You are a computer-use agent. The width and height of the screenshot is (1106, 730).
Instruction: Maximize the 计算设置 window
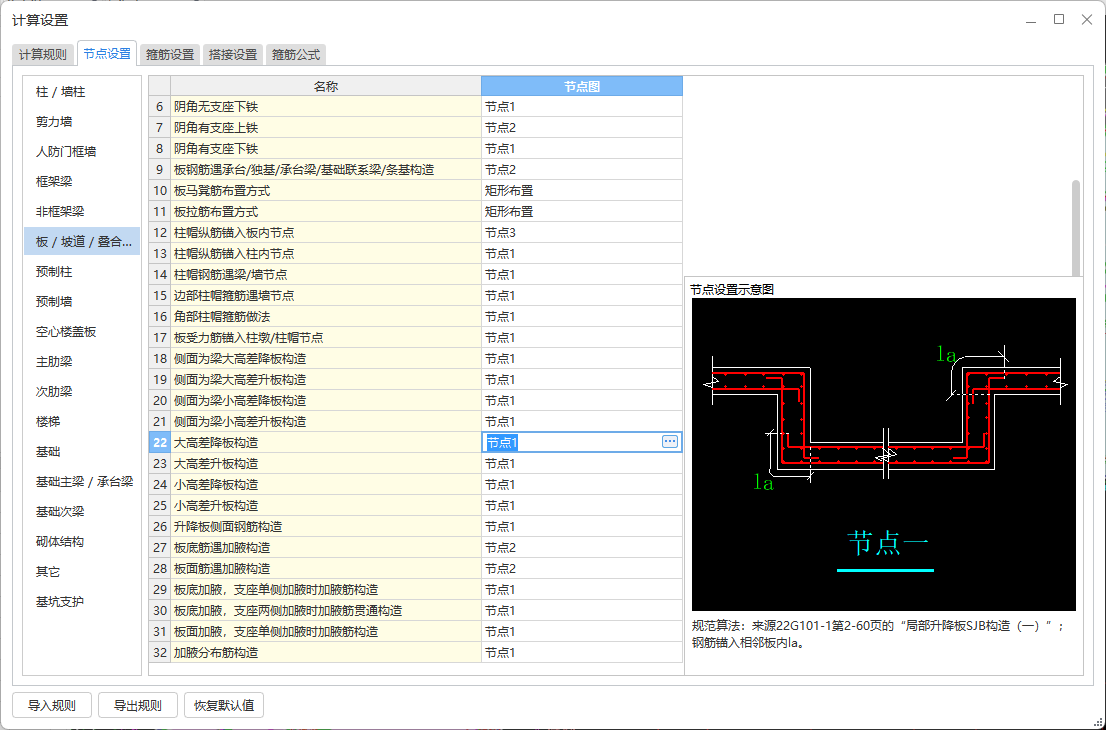click(1059, 20)
